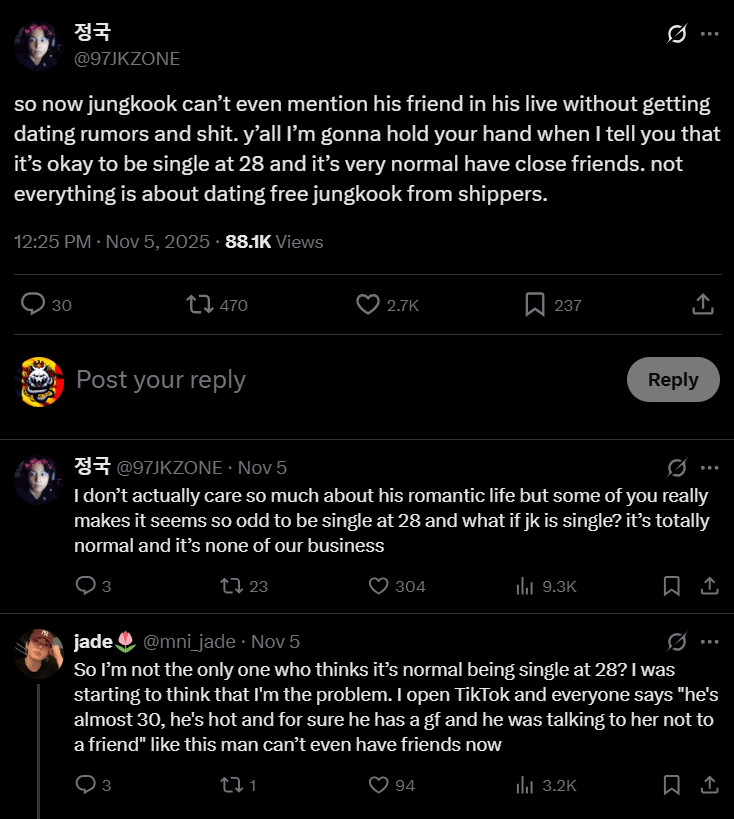This screenshot has height=819, width=734.
Task: Open the 12:25 PM Nov 5, 2025 timestamp
Action: (x=112, y=241)
